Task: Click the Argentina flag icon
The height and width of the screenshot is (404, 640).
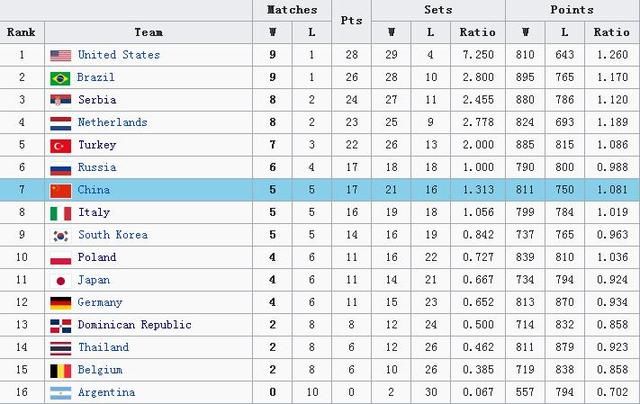Action: [60, 392]
